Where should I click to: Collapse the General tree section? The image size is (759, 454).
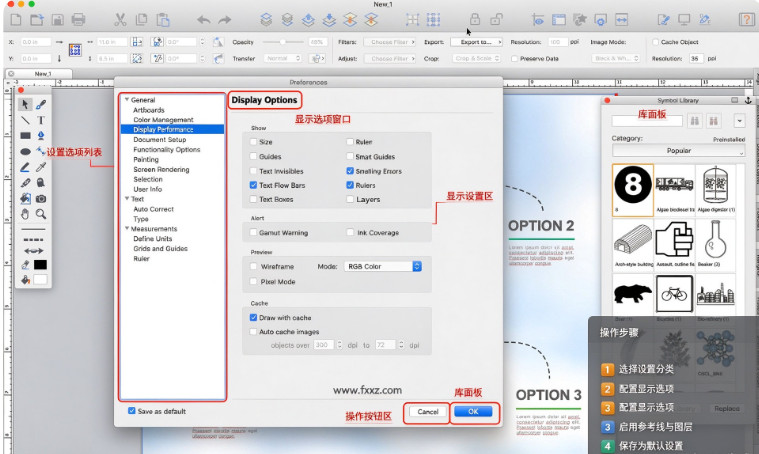click(127, 99)
